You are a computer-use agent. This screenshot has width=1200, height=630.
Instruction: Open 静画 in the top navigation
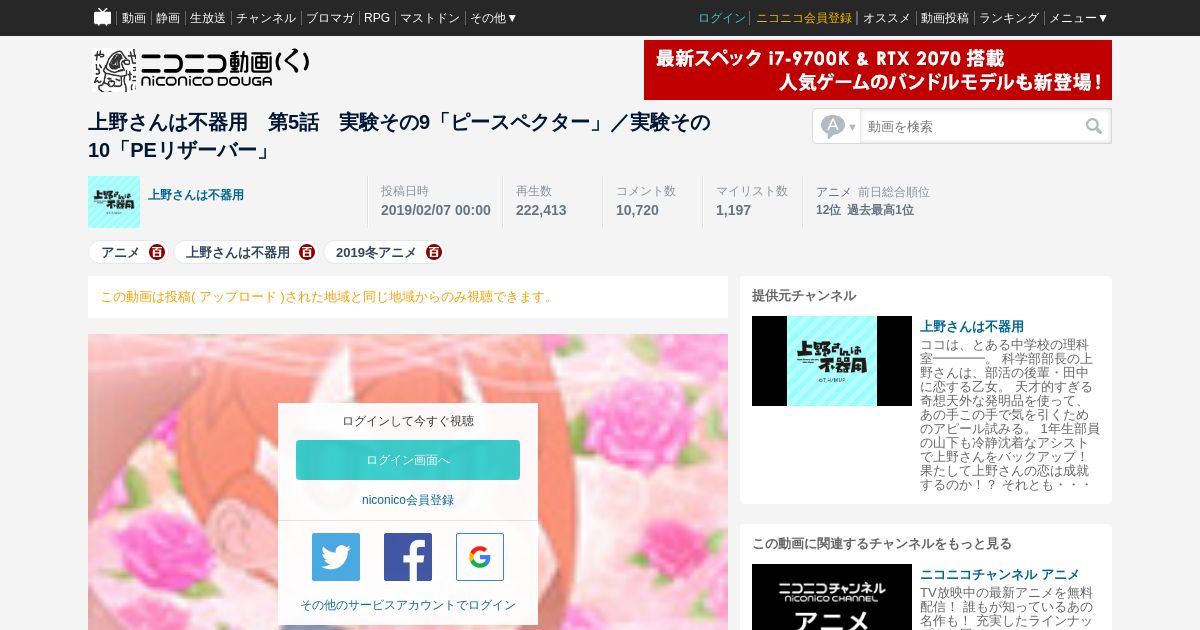168,18
